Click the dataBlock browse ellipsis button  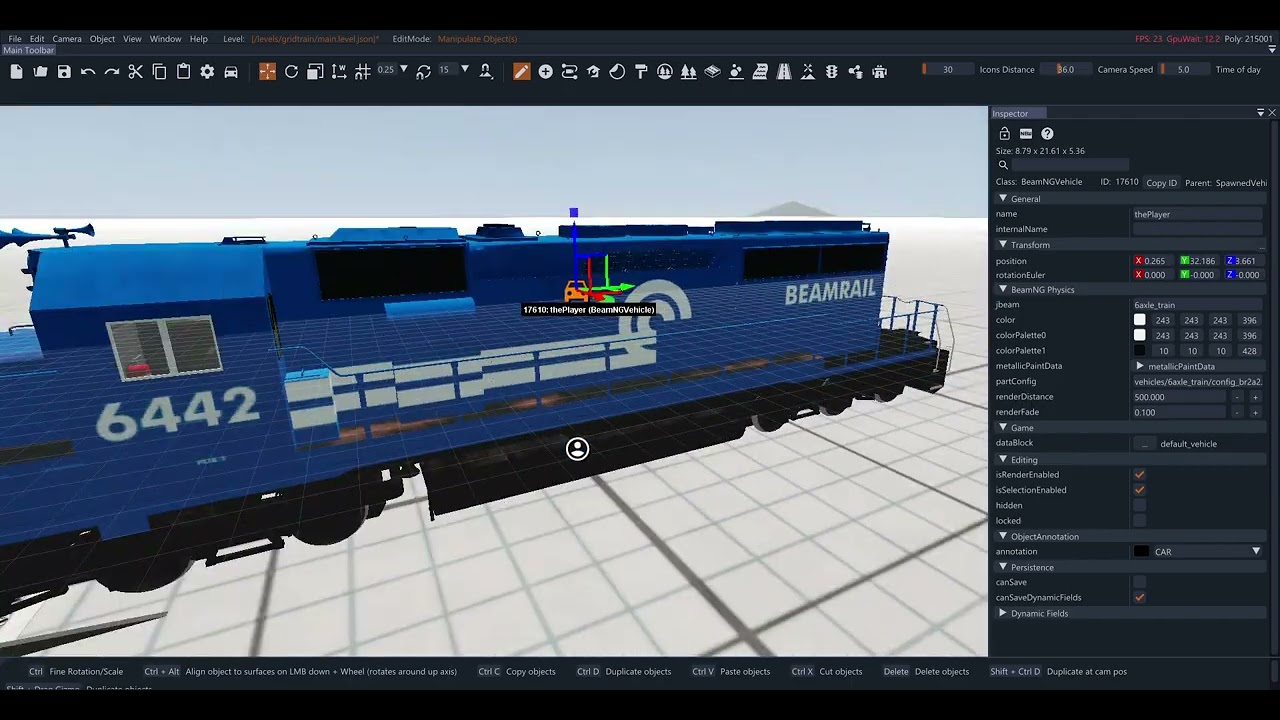[x=1145, y=444]
